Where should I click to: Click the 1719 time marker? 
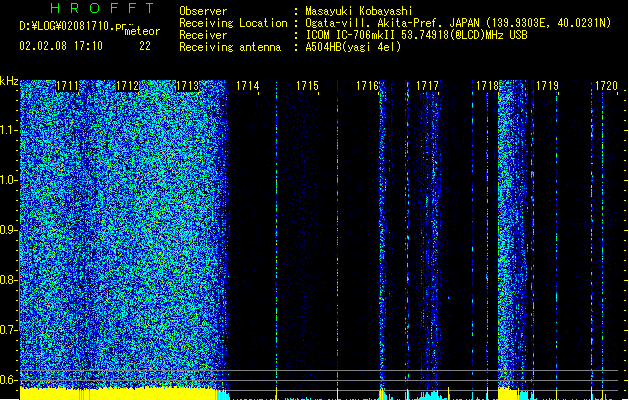547,86
